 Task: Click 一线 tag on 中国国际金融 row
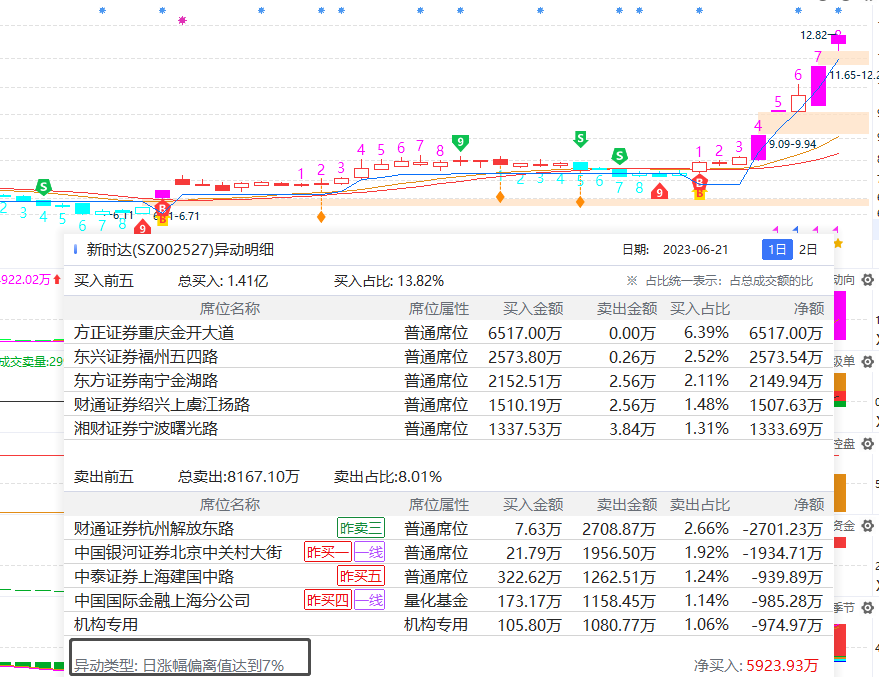[369, 601]
